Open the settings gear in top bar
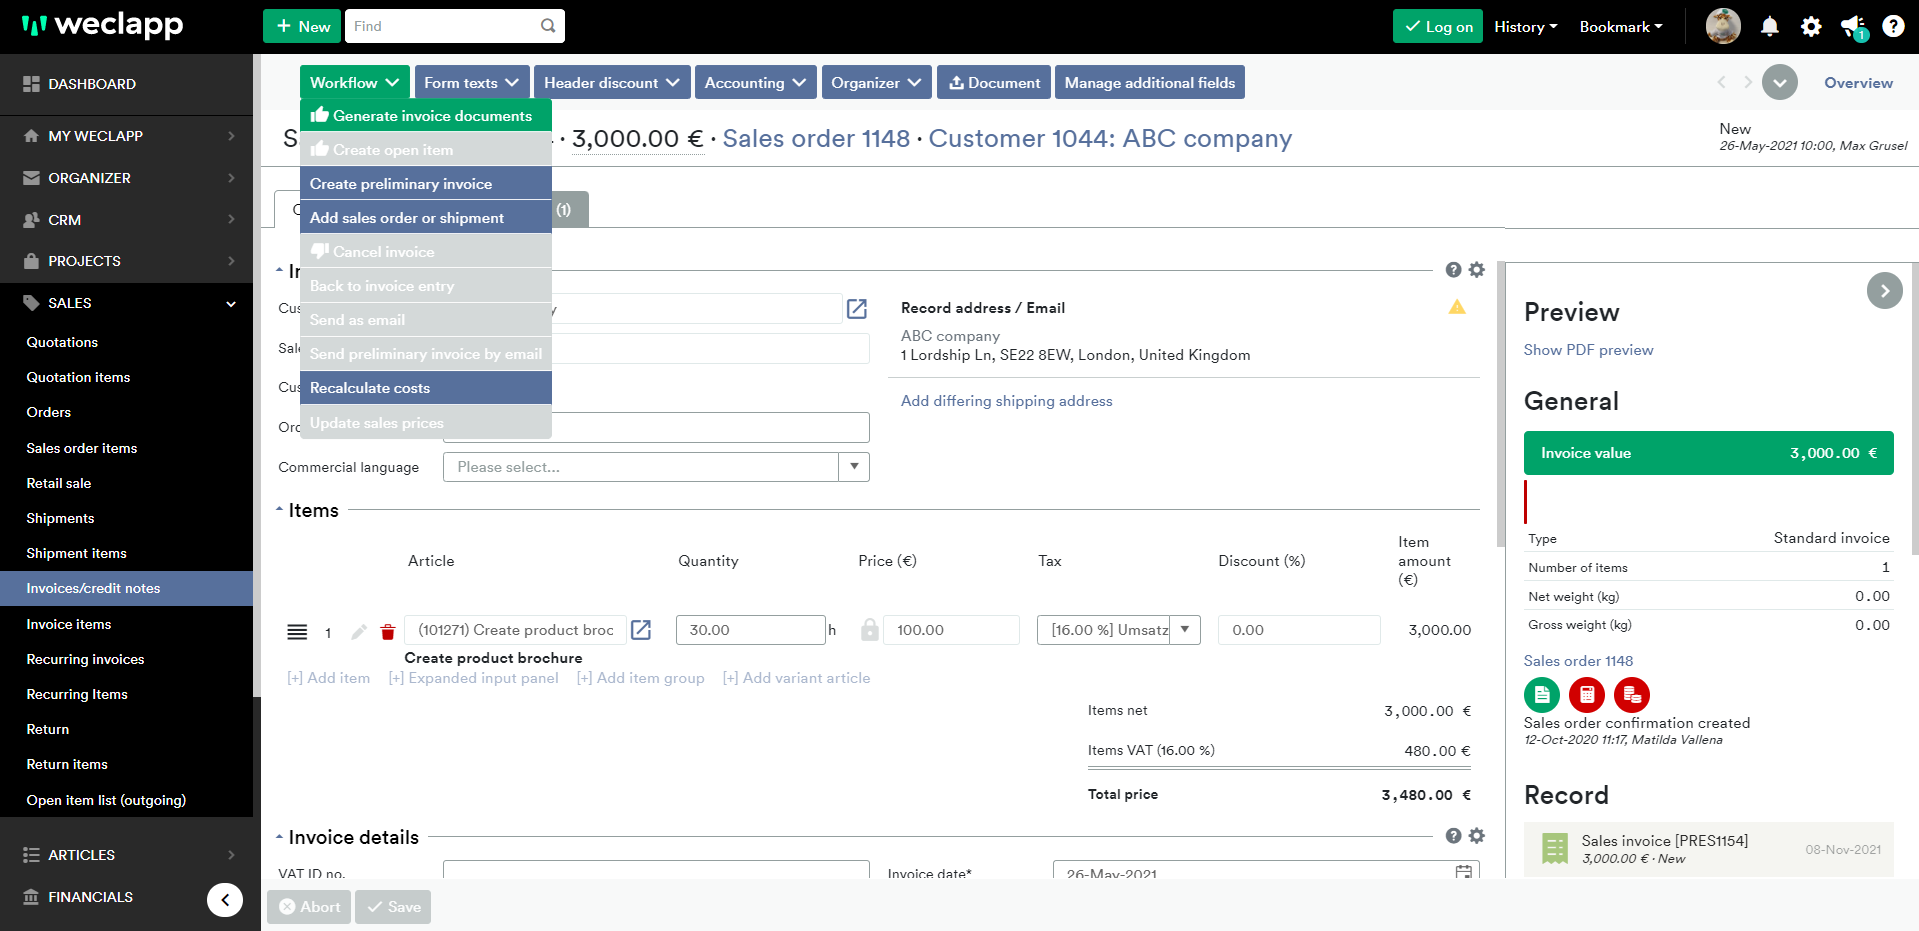Screen dimensions: 1919x931 click(1811, 27)
